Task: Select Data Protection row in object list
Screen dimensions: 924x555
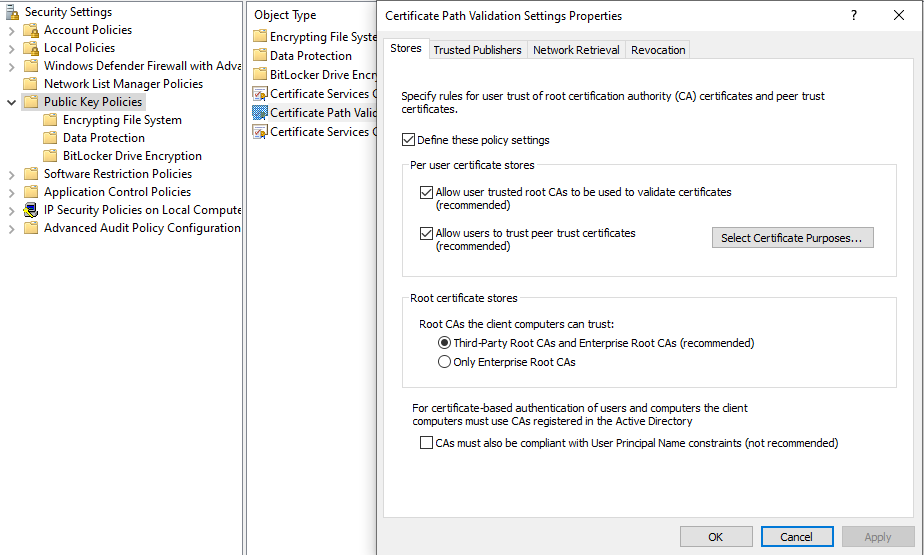Action: [x=311, y=55]
